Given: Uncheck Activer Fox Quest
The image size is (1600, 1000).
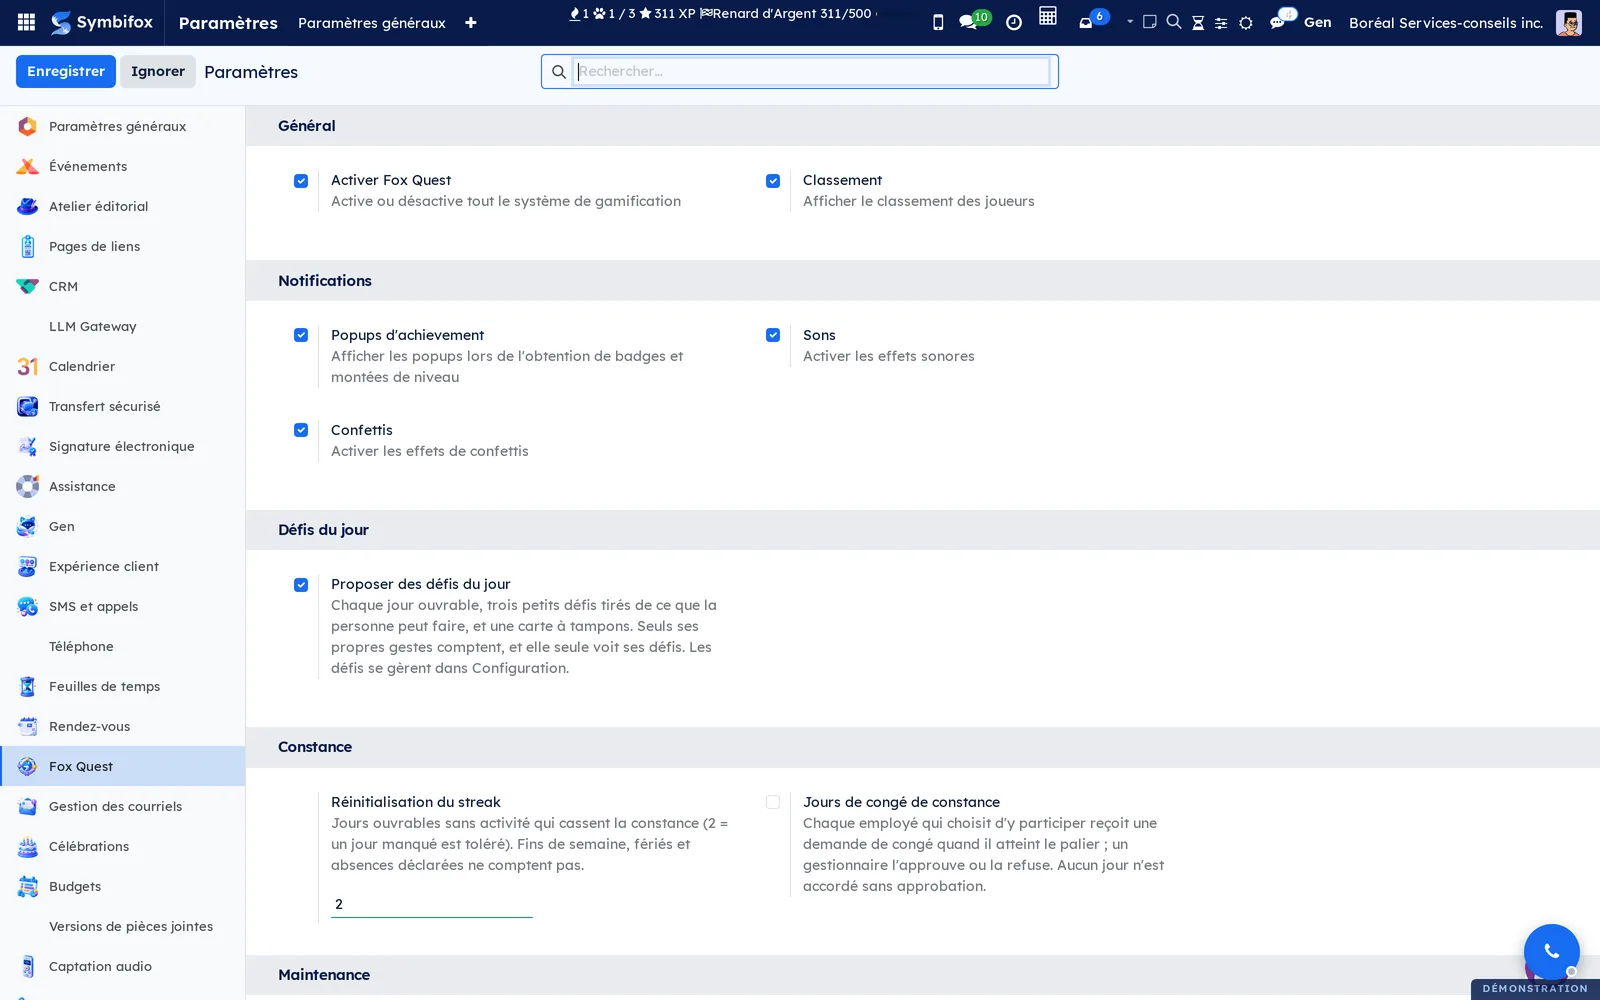Looking at the screenshot, I should click(x=301, y=181).
